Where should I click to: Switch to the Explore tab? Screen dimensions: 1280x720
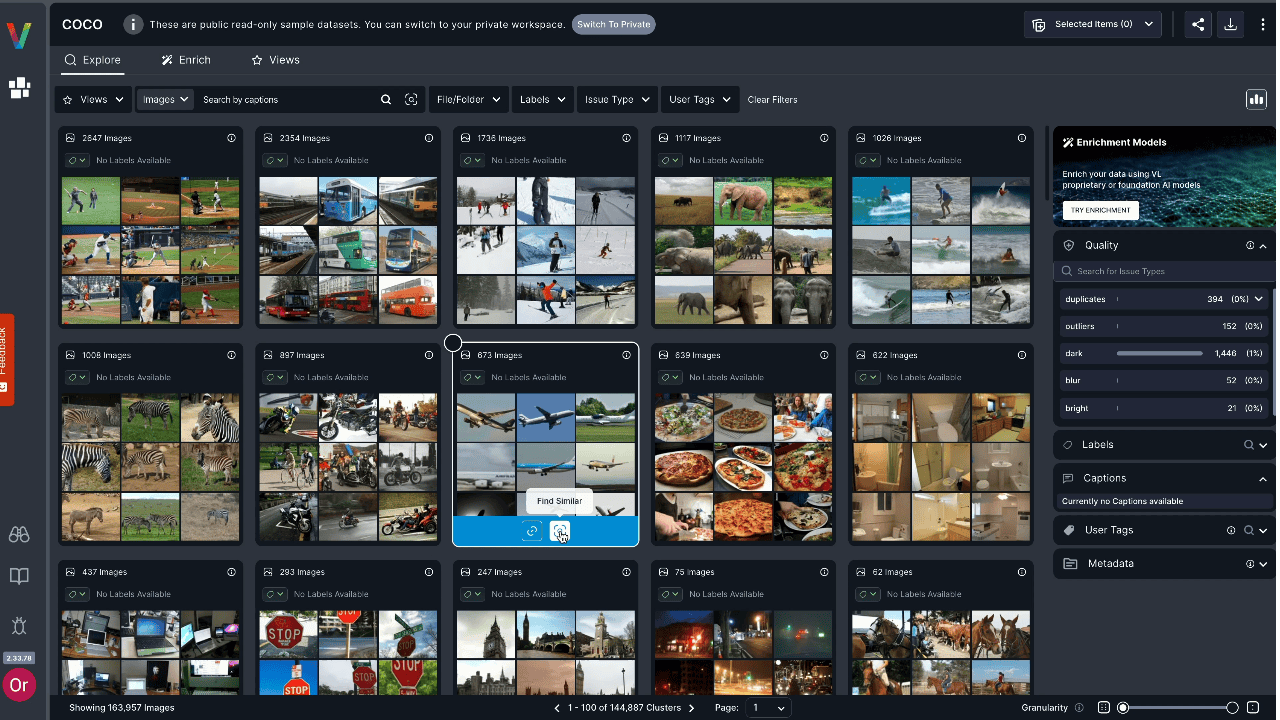(x=92, y=60)
